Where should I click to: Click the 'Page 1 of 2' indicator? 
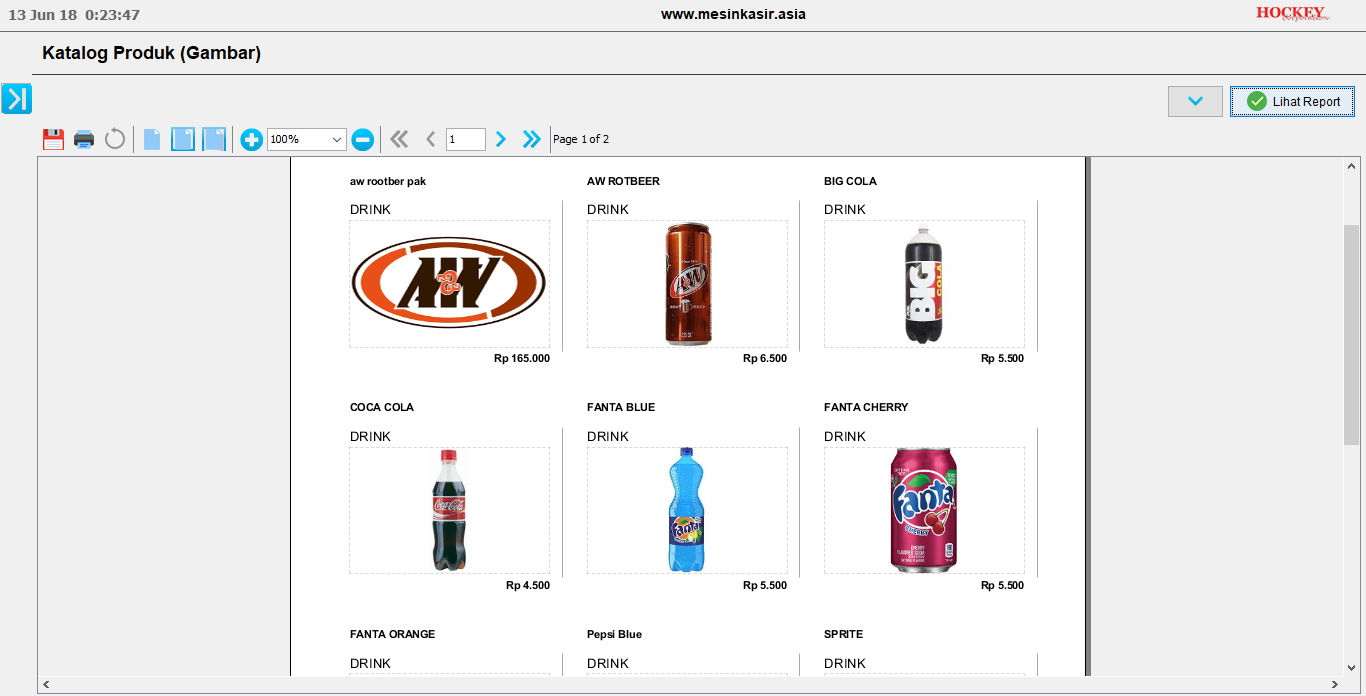coord(581,139)
